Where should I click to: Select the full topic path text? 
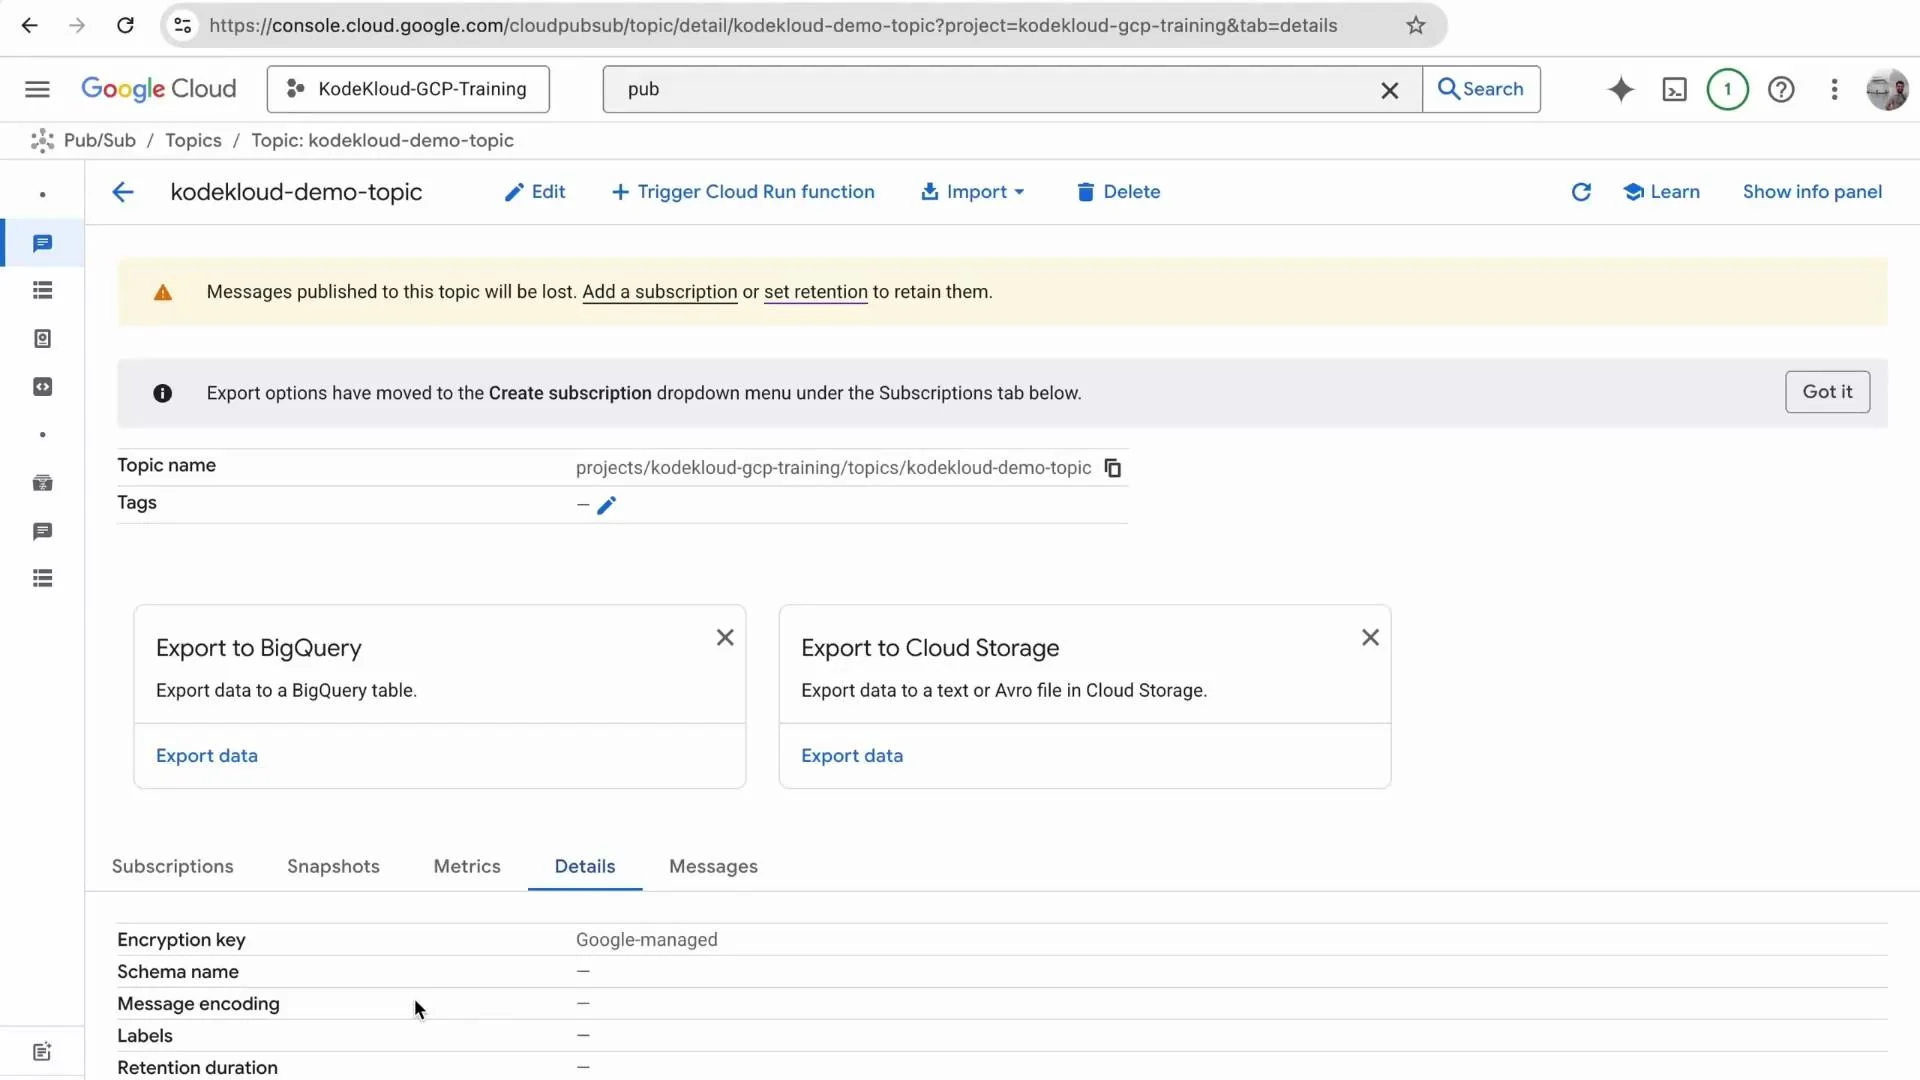tap(833, 468)
